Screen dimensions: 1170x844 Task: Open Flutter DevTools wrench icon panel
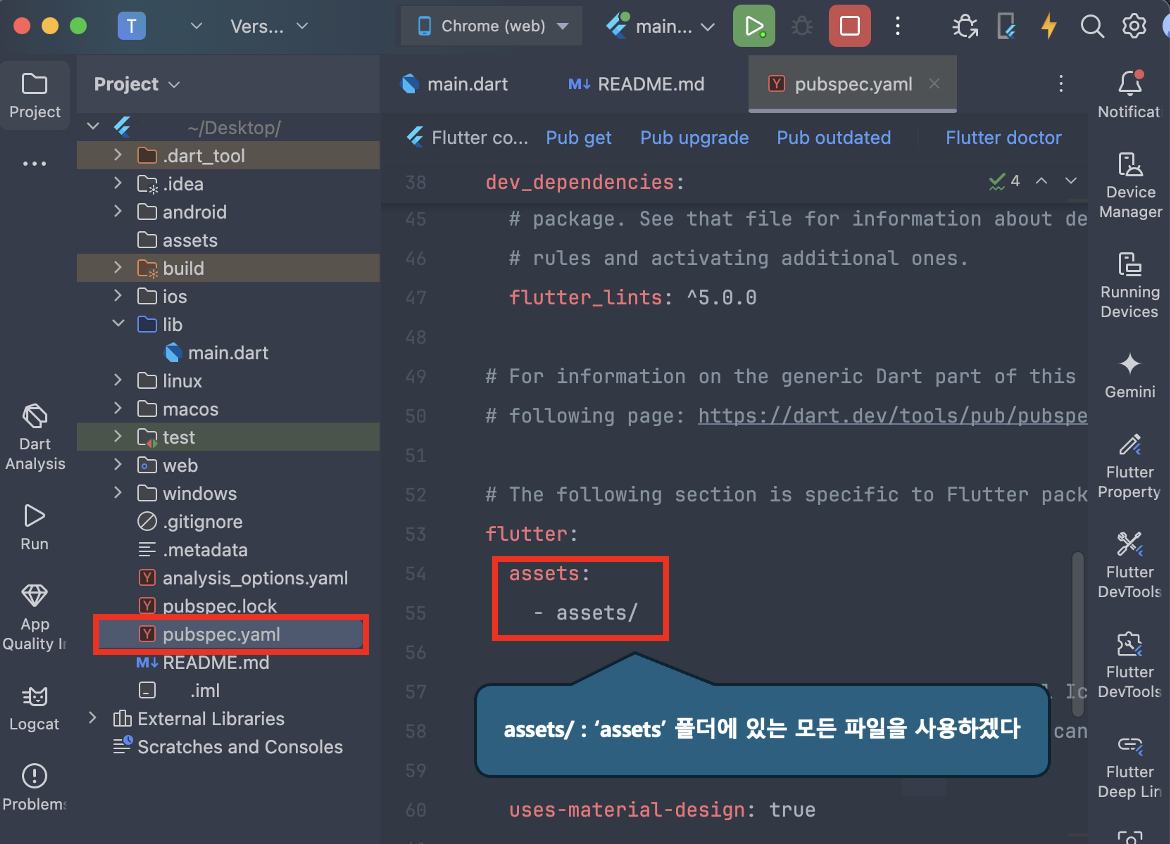coord(1130,566)
